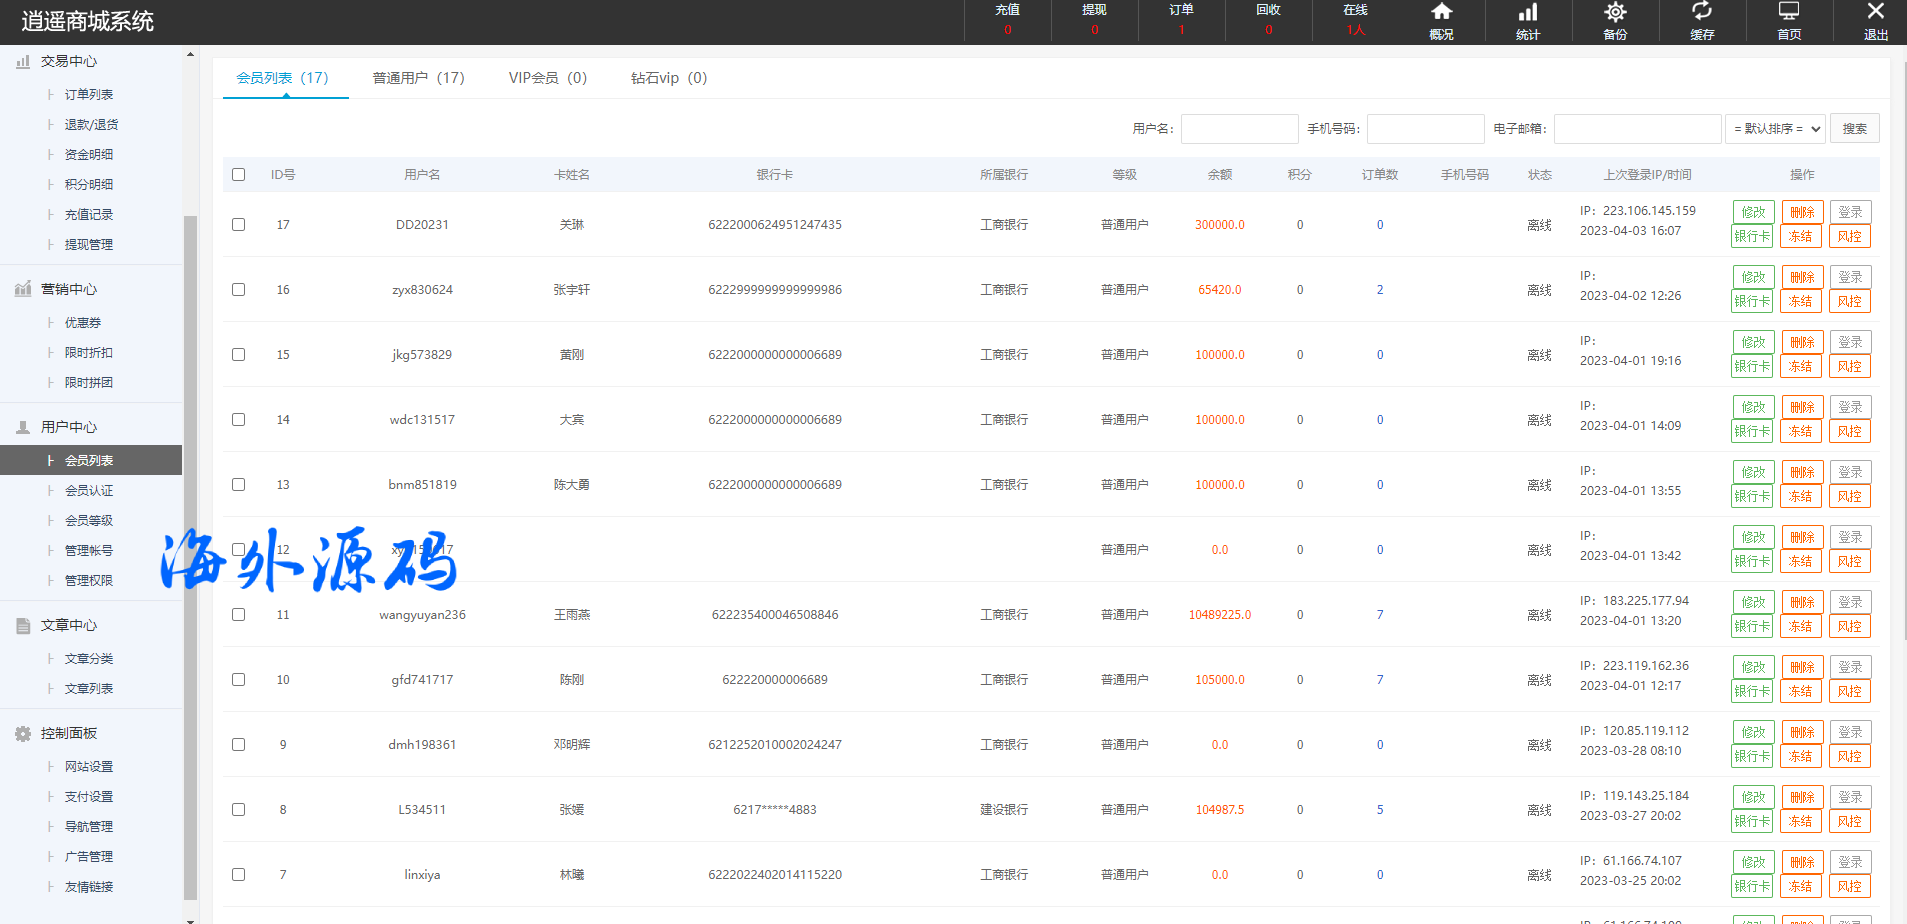Click the exit X icon
The height and width of the screenshot is (924, 1907).
pyautogui.click(x=1875, y=13)
